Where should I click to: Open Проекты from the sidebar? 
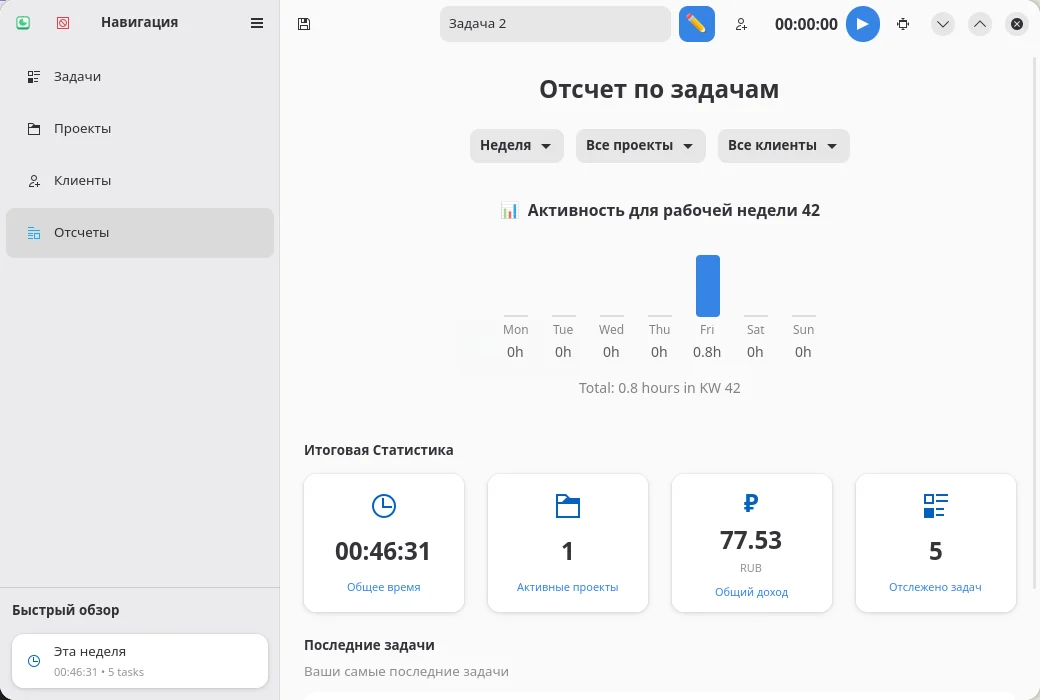click(81, 128)
